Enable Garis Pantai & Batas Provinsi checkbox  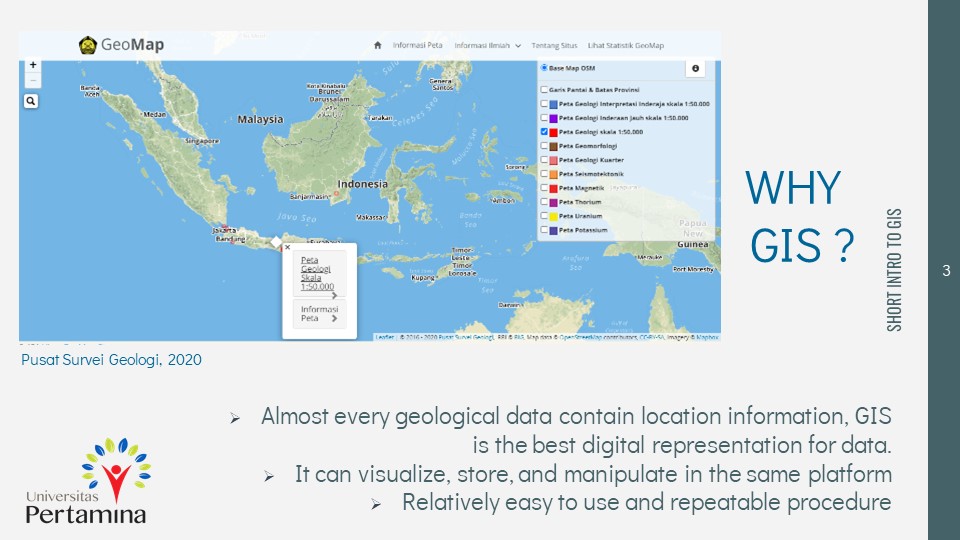(x=544, y=90)
